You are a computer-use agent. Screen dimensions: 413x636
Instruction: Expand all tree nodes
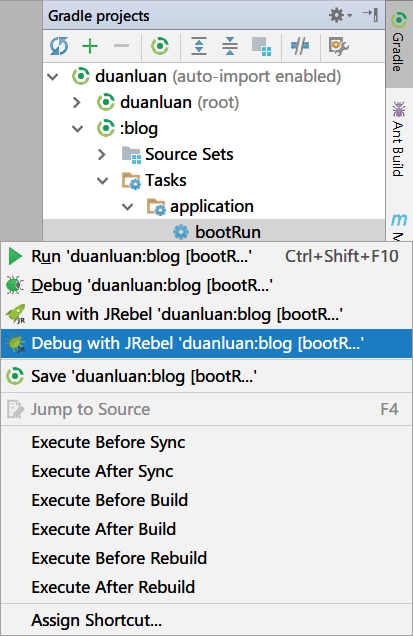pyautogui.click(x=199, y=46)
